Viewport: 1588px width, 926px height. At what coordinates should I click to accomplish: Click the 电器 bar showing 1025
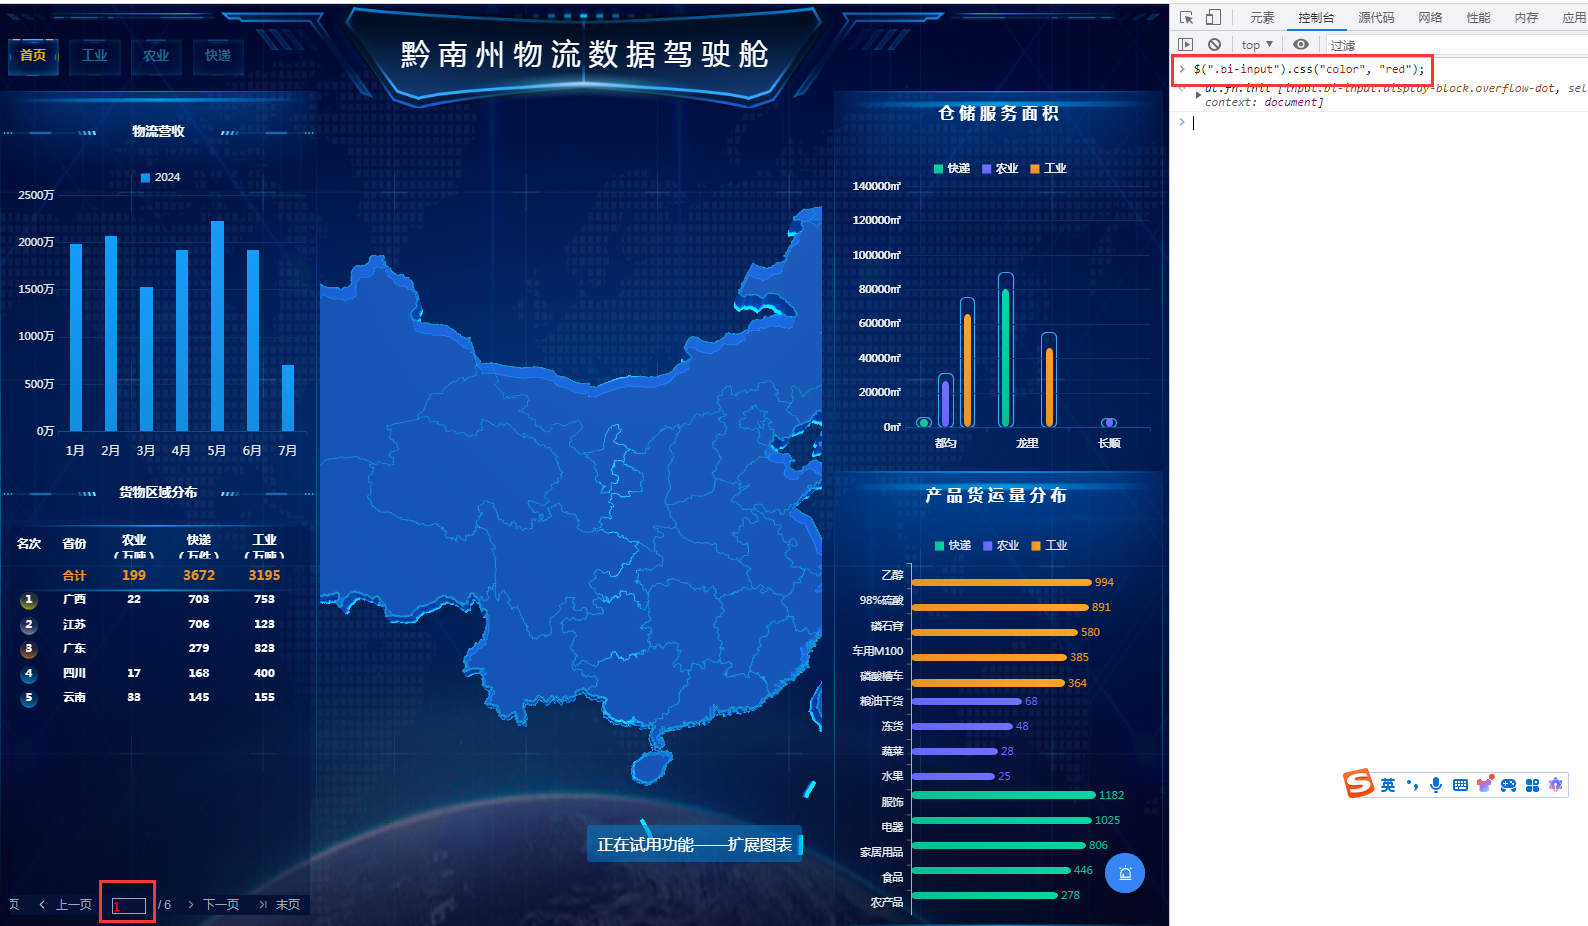click(1002, 820)
